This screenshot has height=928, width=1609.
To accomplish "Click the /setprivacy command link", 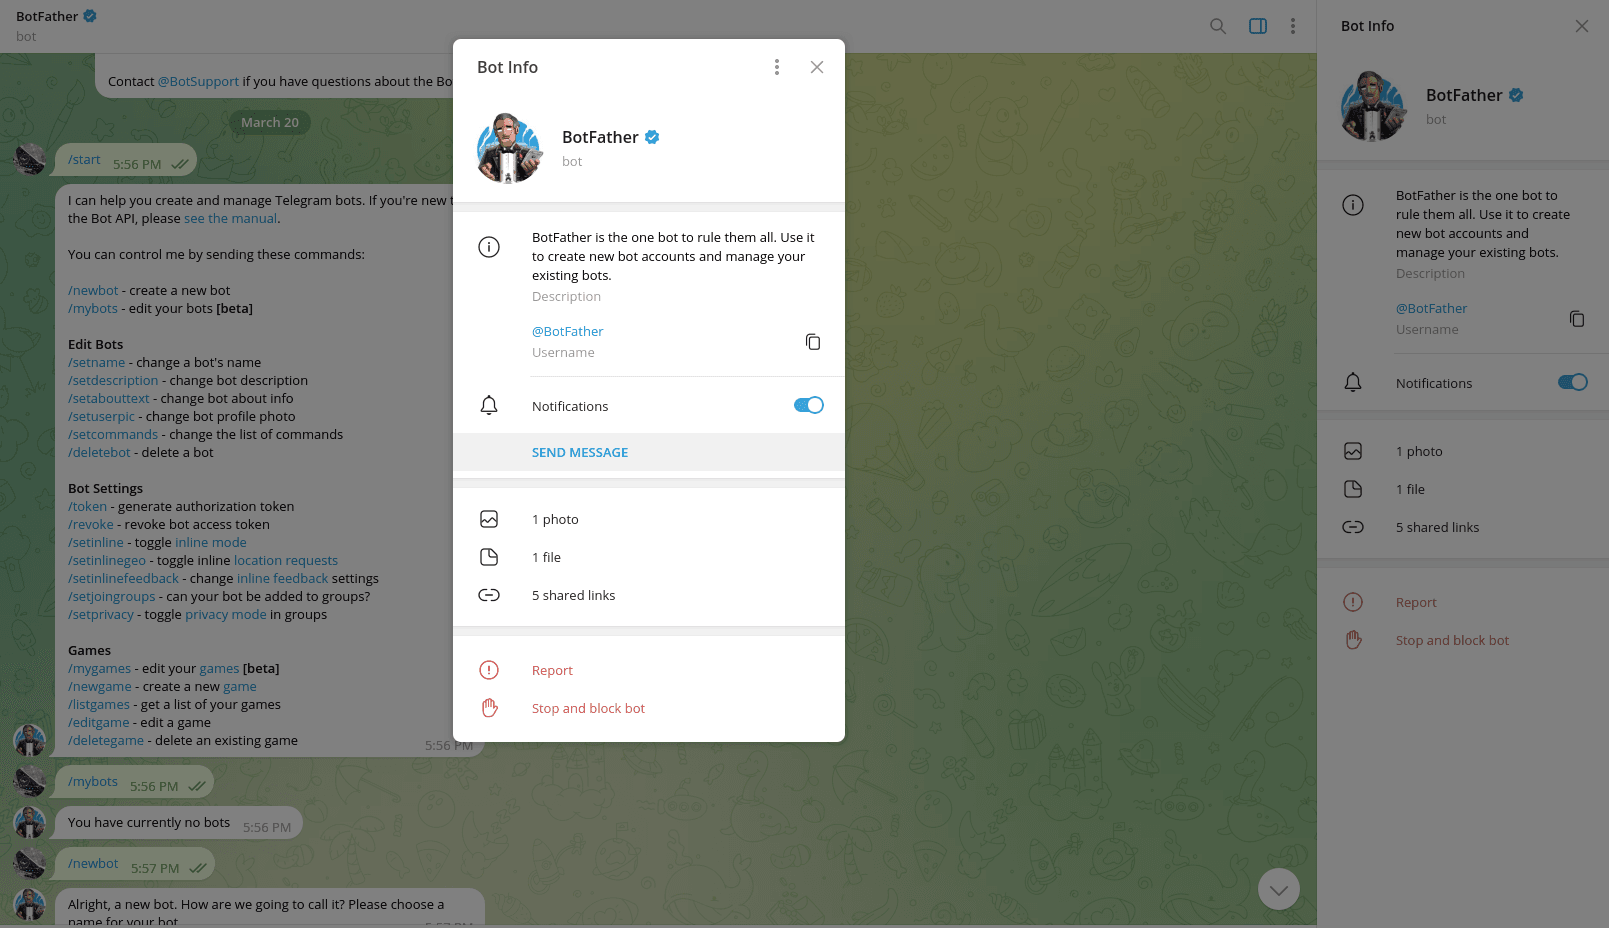I will pos(101,614).
